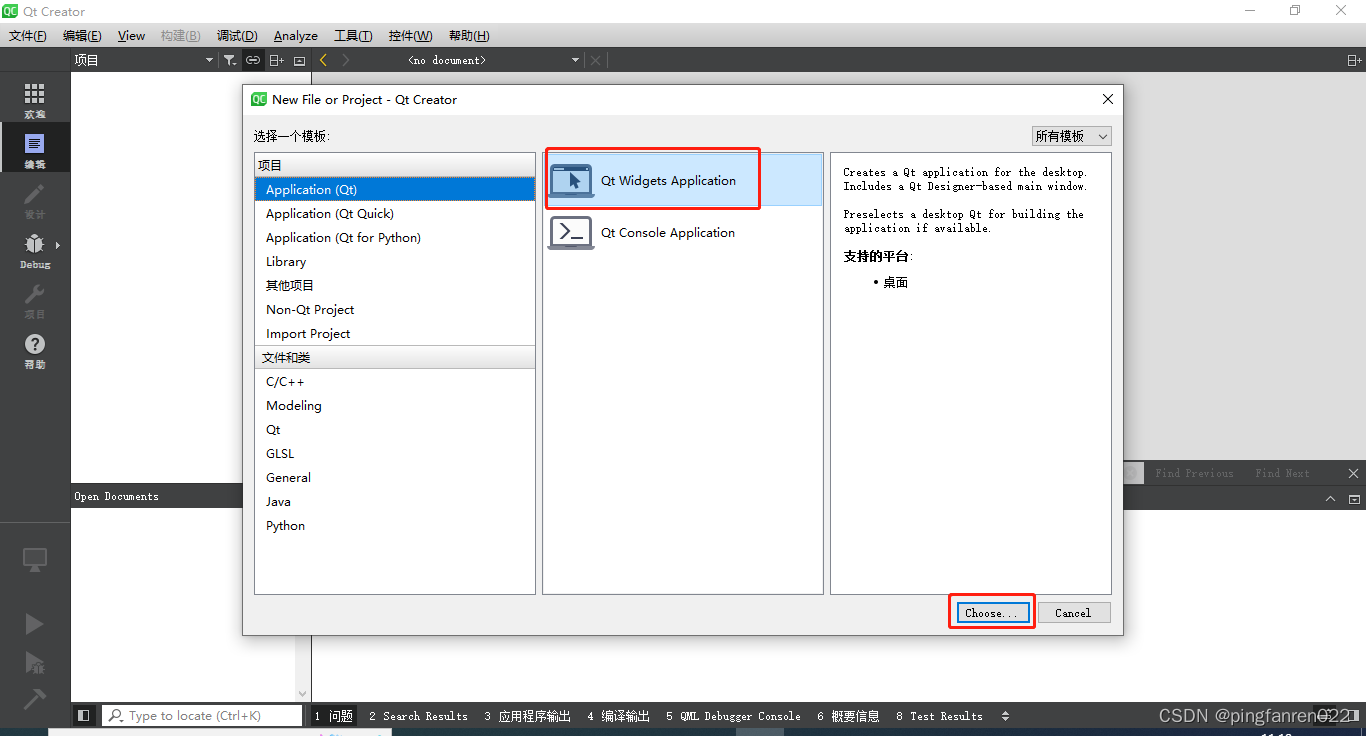The height and width of the screenshot is (736, 1366).
Task: Toggle the left sidebar visibility icon
Action: coord(84,716)
